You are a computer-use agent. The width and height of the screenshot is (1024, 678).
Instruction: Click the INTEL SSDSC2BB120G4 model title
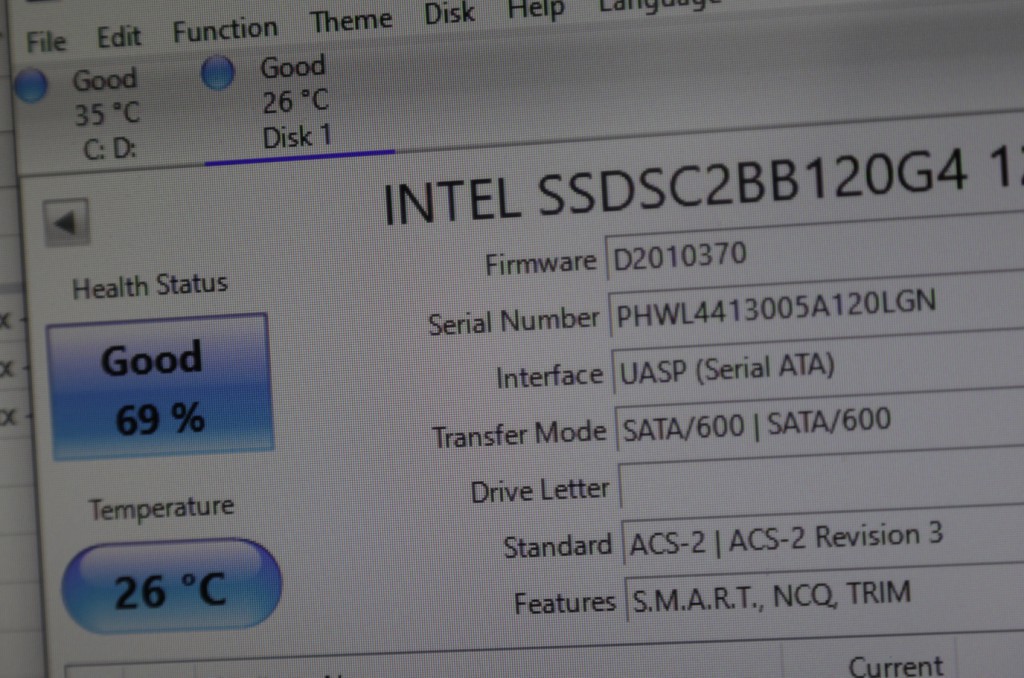703,187
